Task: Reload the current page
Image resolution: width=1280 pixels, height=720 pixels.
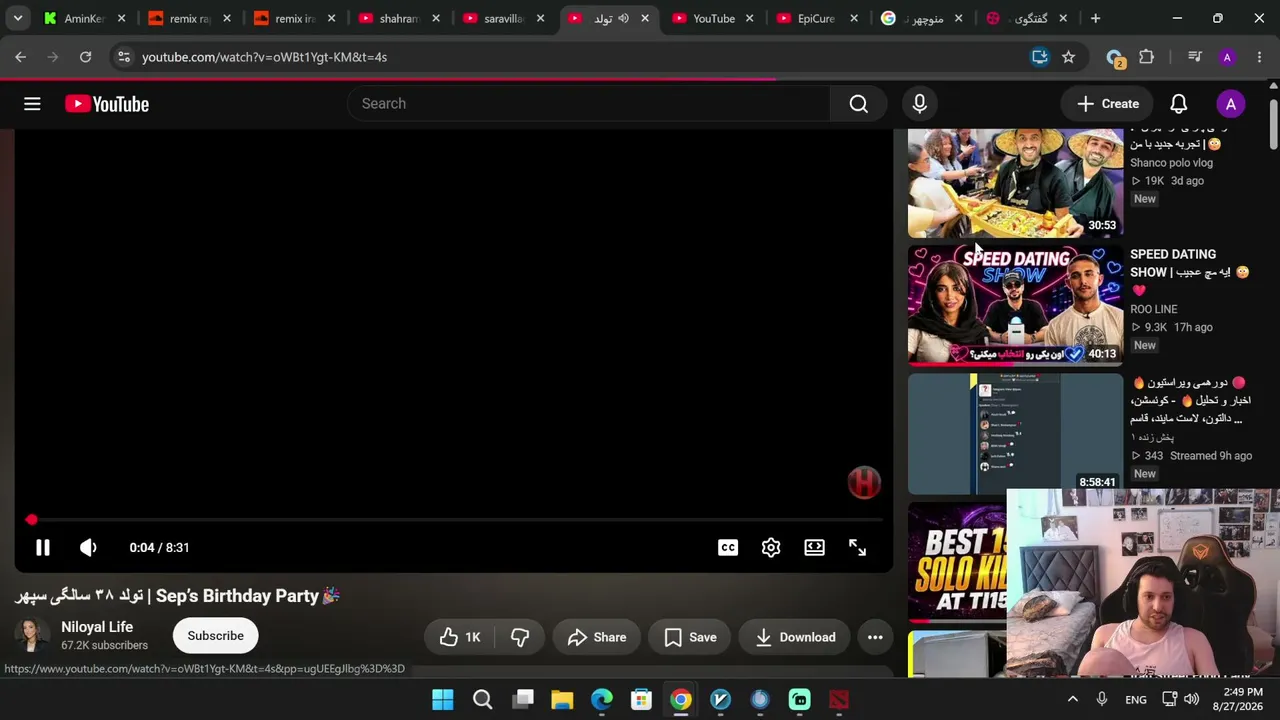Action: (85, 57)
